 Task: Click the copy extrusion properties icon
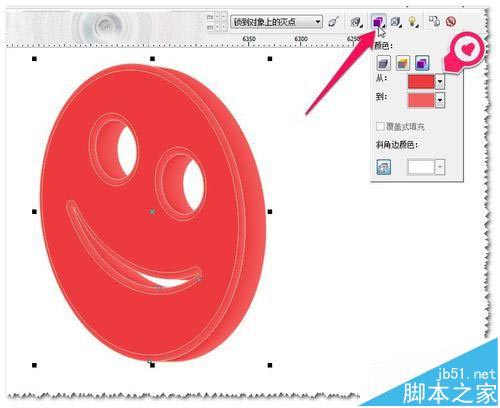click(434, 21)
